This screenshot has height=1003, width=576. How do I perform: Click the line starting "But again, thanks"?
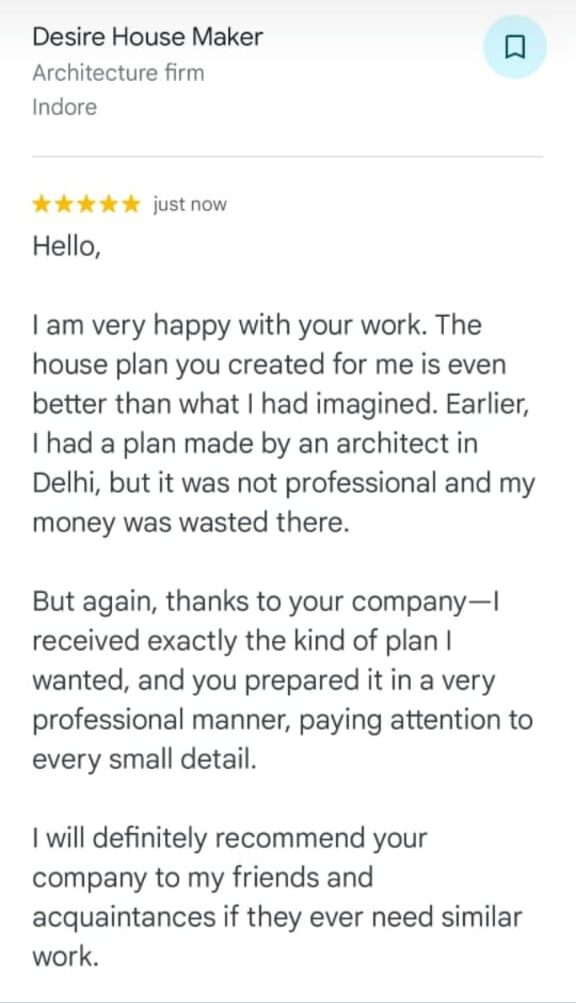tap(266, 603)
